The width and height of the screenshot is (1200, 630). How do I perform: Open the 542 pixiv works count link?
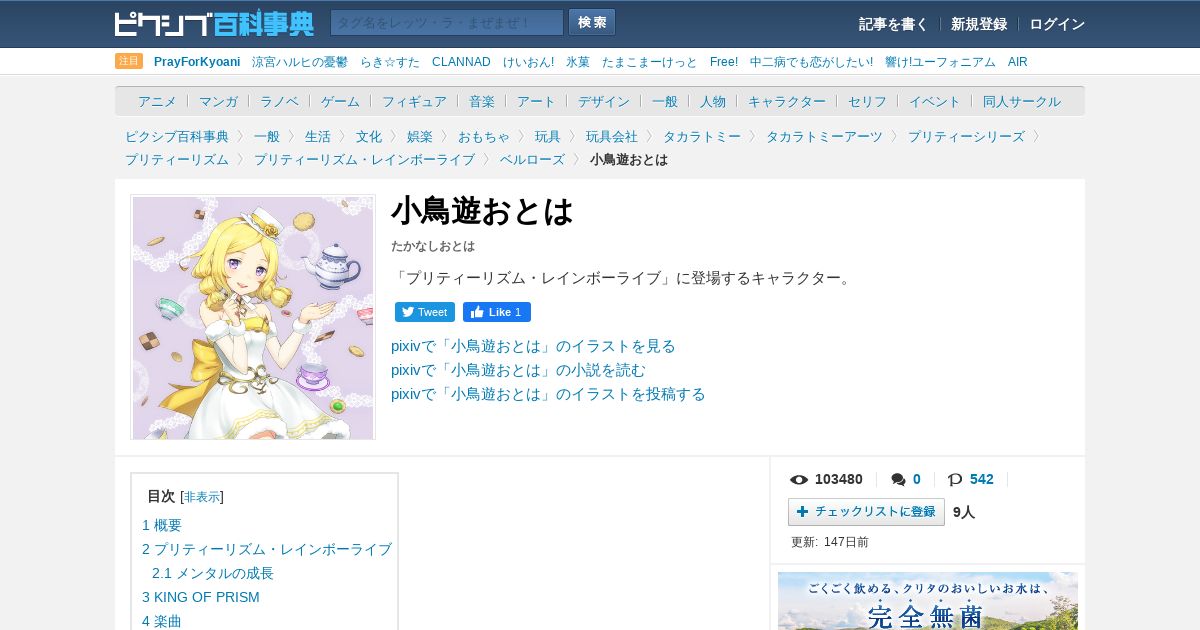click(982, 479)
